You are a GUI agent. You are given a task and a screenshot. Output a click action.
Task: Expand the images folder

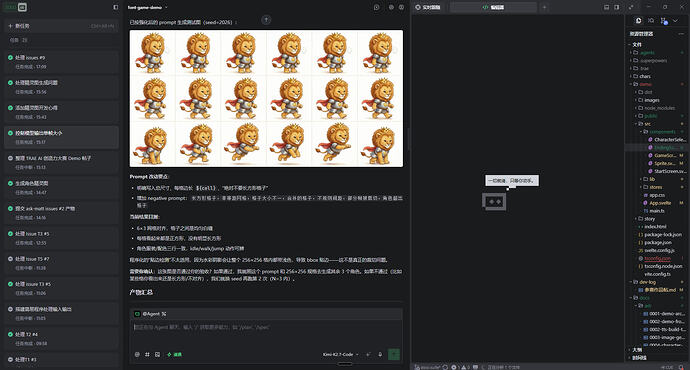(x=657, y=100)
